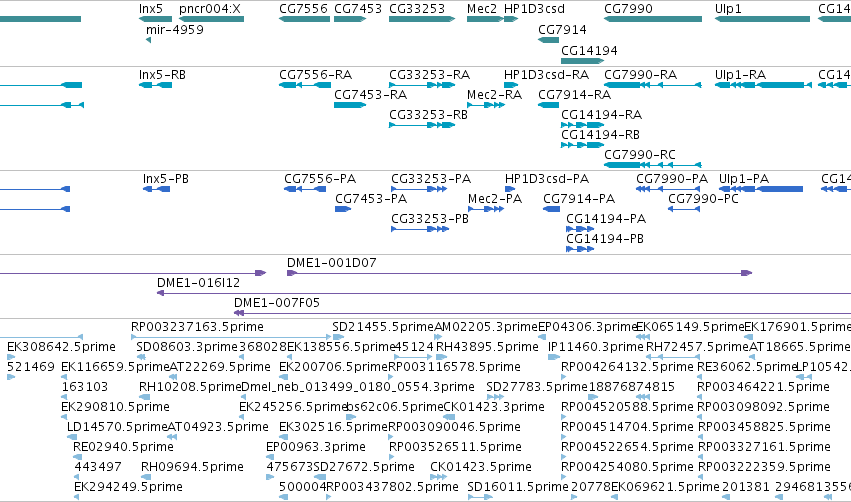This screenshot has width=851, height=502.
Task: Select the RE02940.5prime EST
Action: pyautogui.click(x=78, y=457)
